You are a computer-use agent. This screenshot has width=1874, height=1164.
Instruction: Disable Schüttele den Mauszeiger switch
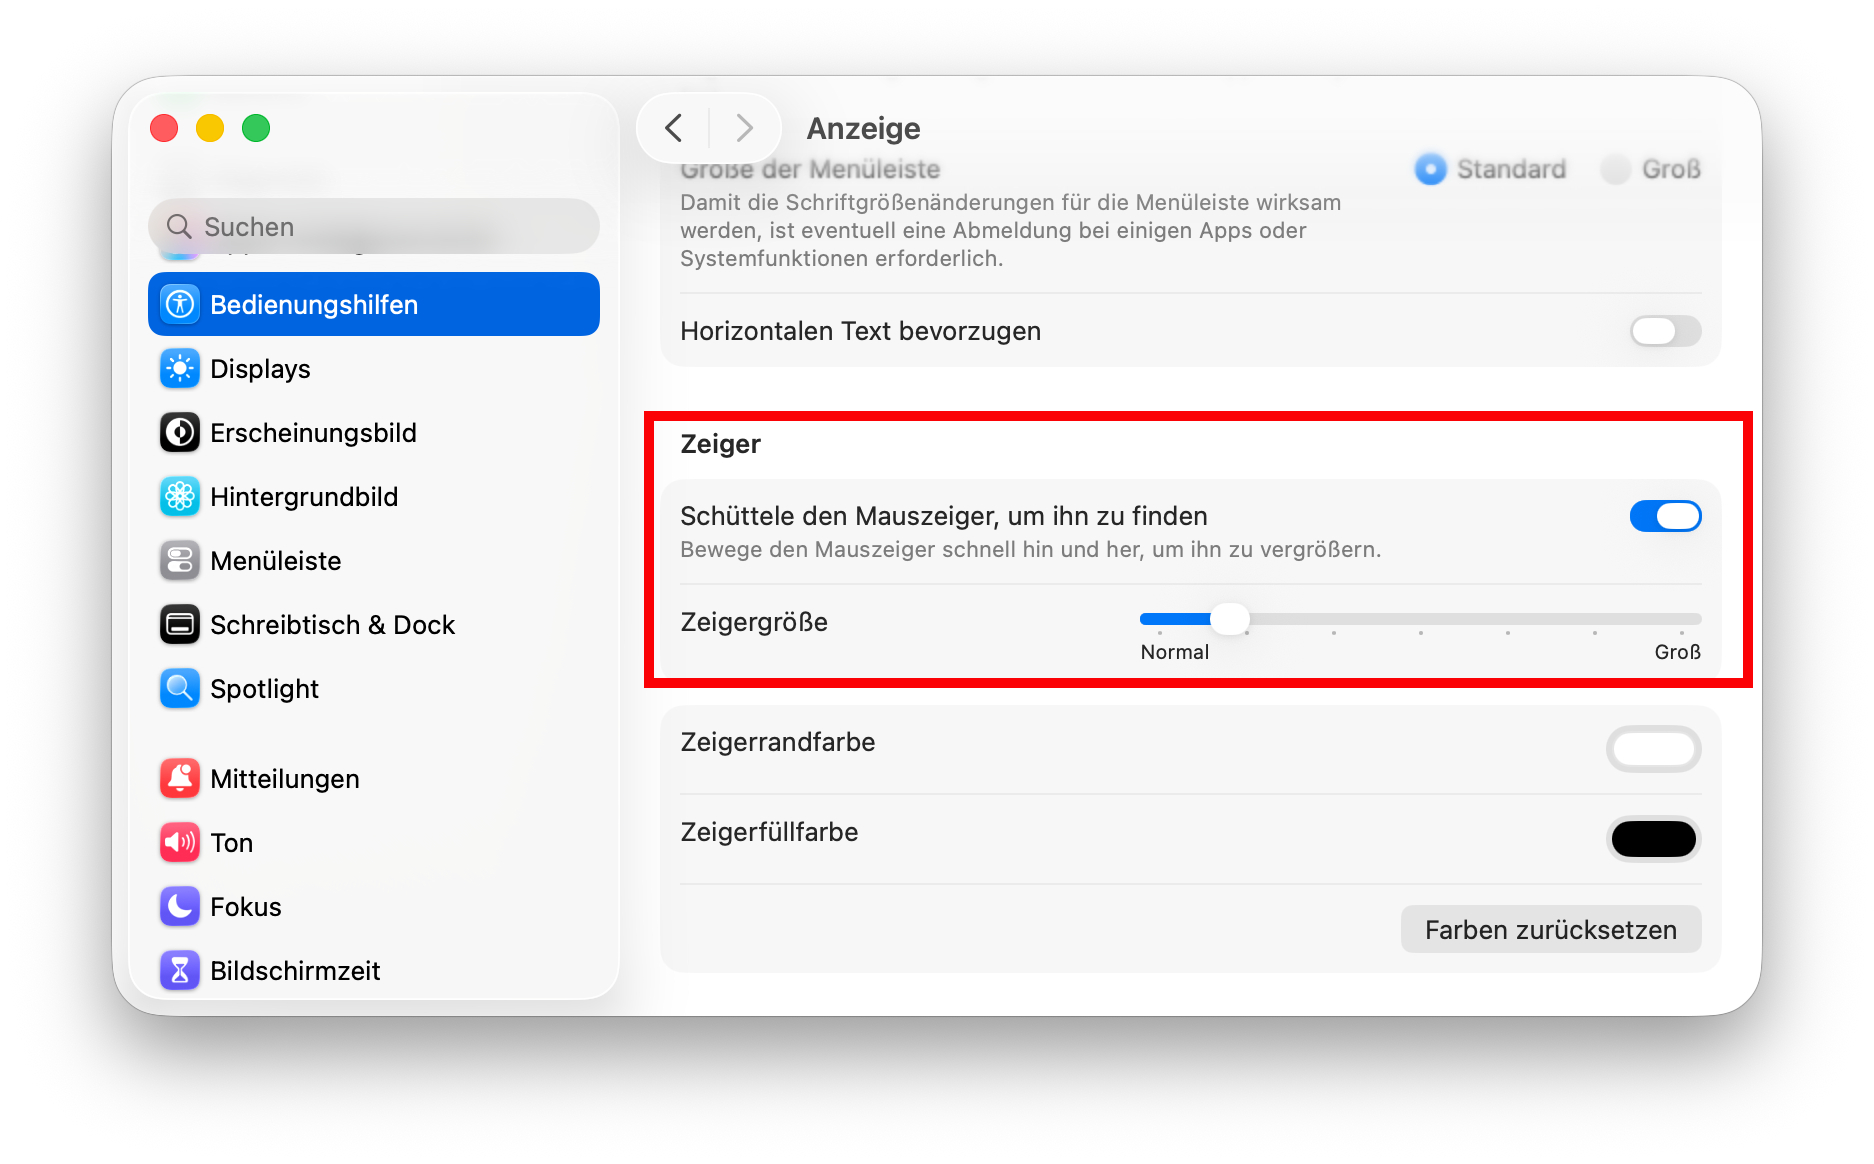1665,516
